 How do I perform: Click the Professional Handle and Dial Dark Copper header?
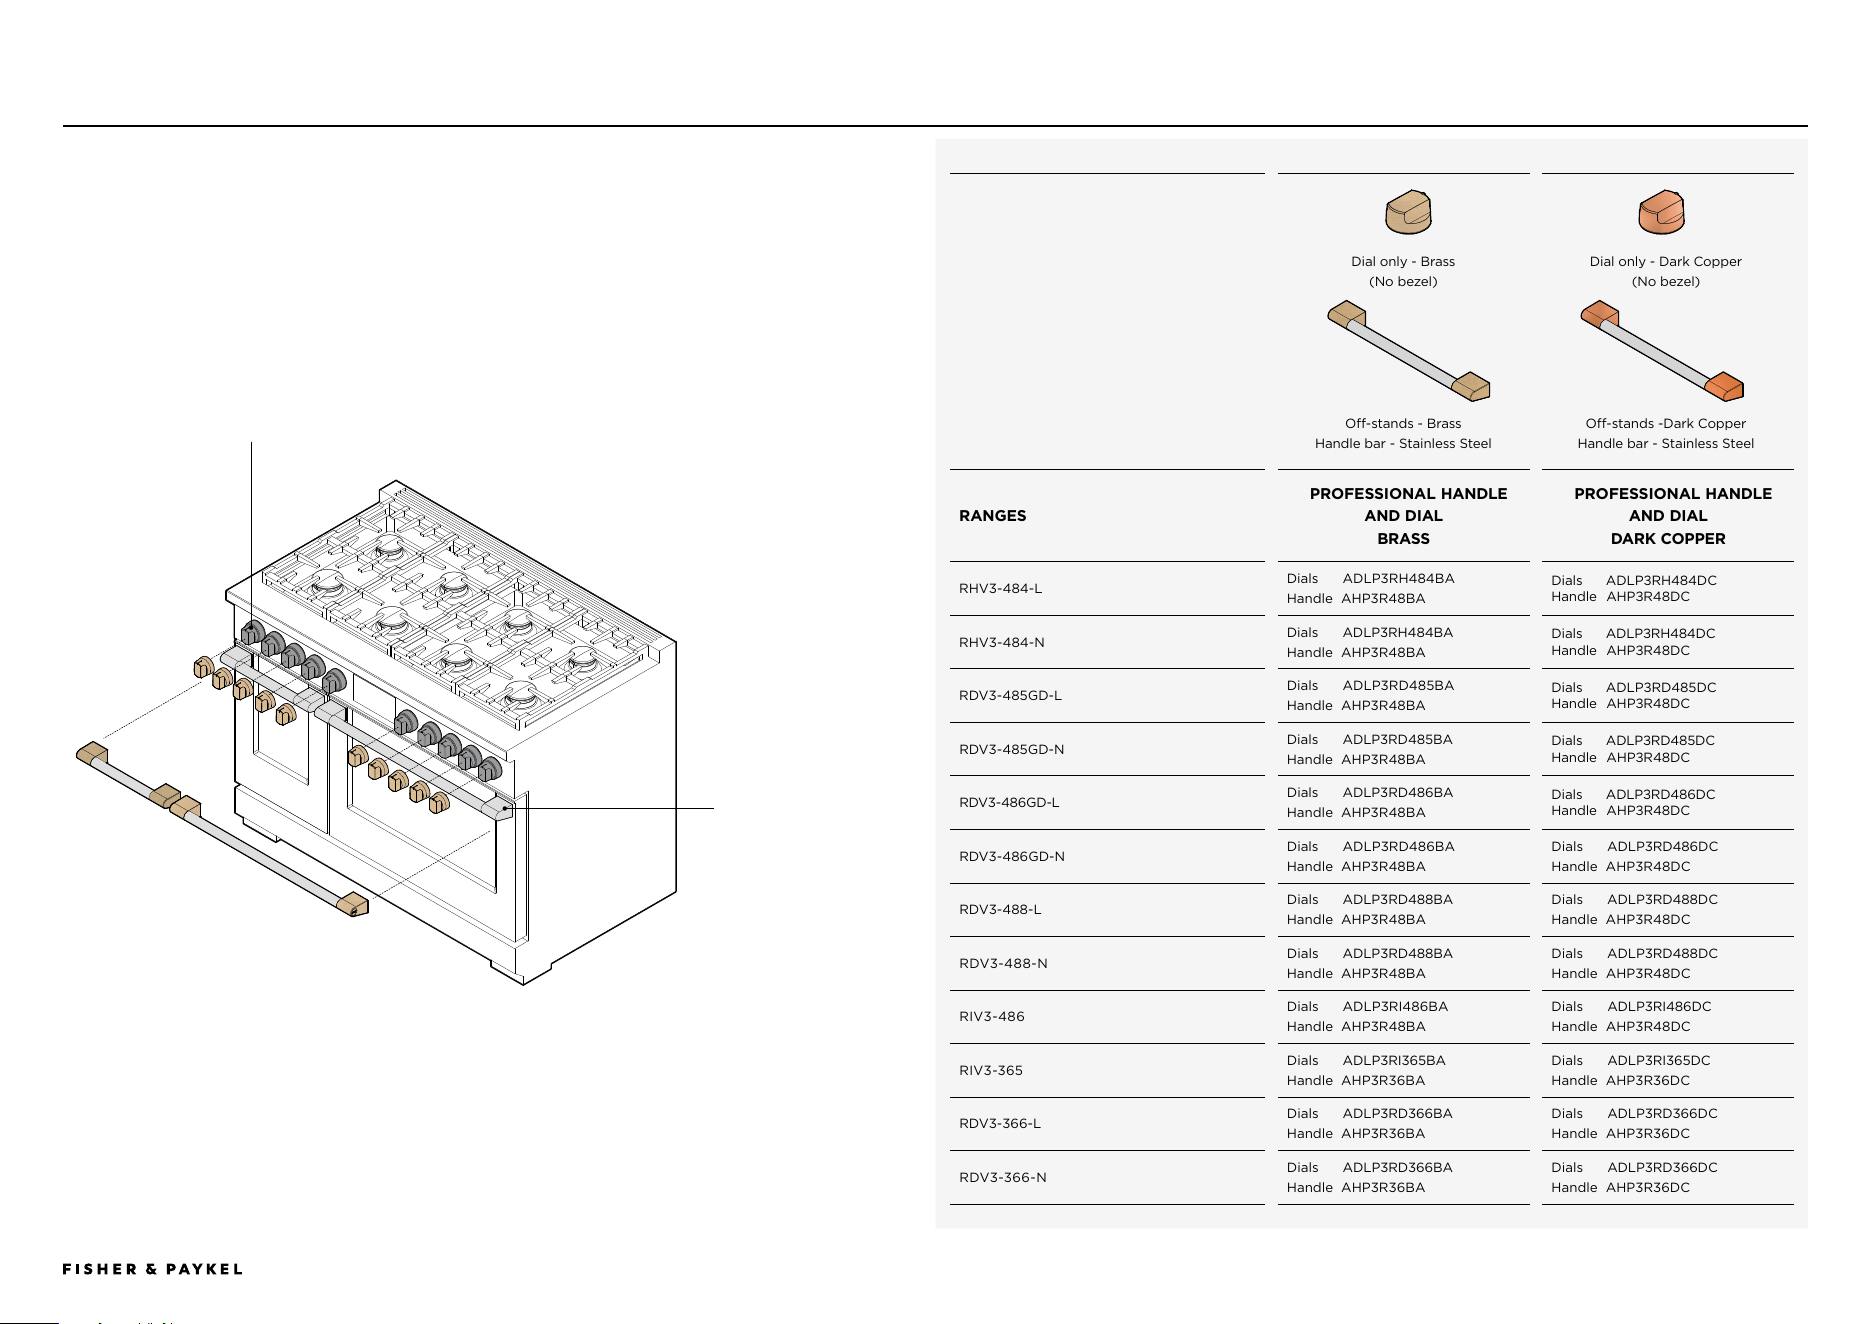click(x=1672, y=516)
